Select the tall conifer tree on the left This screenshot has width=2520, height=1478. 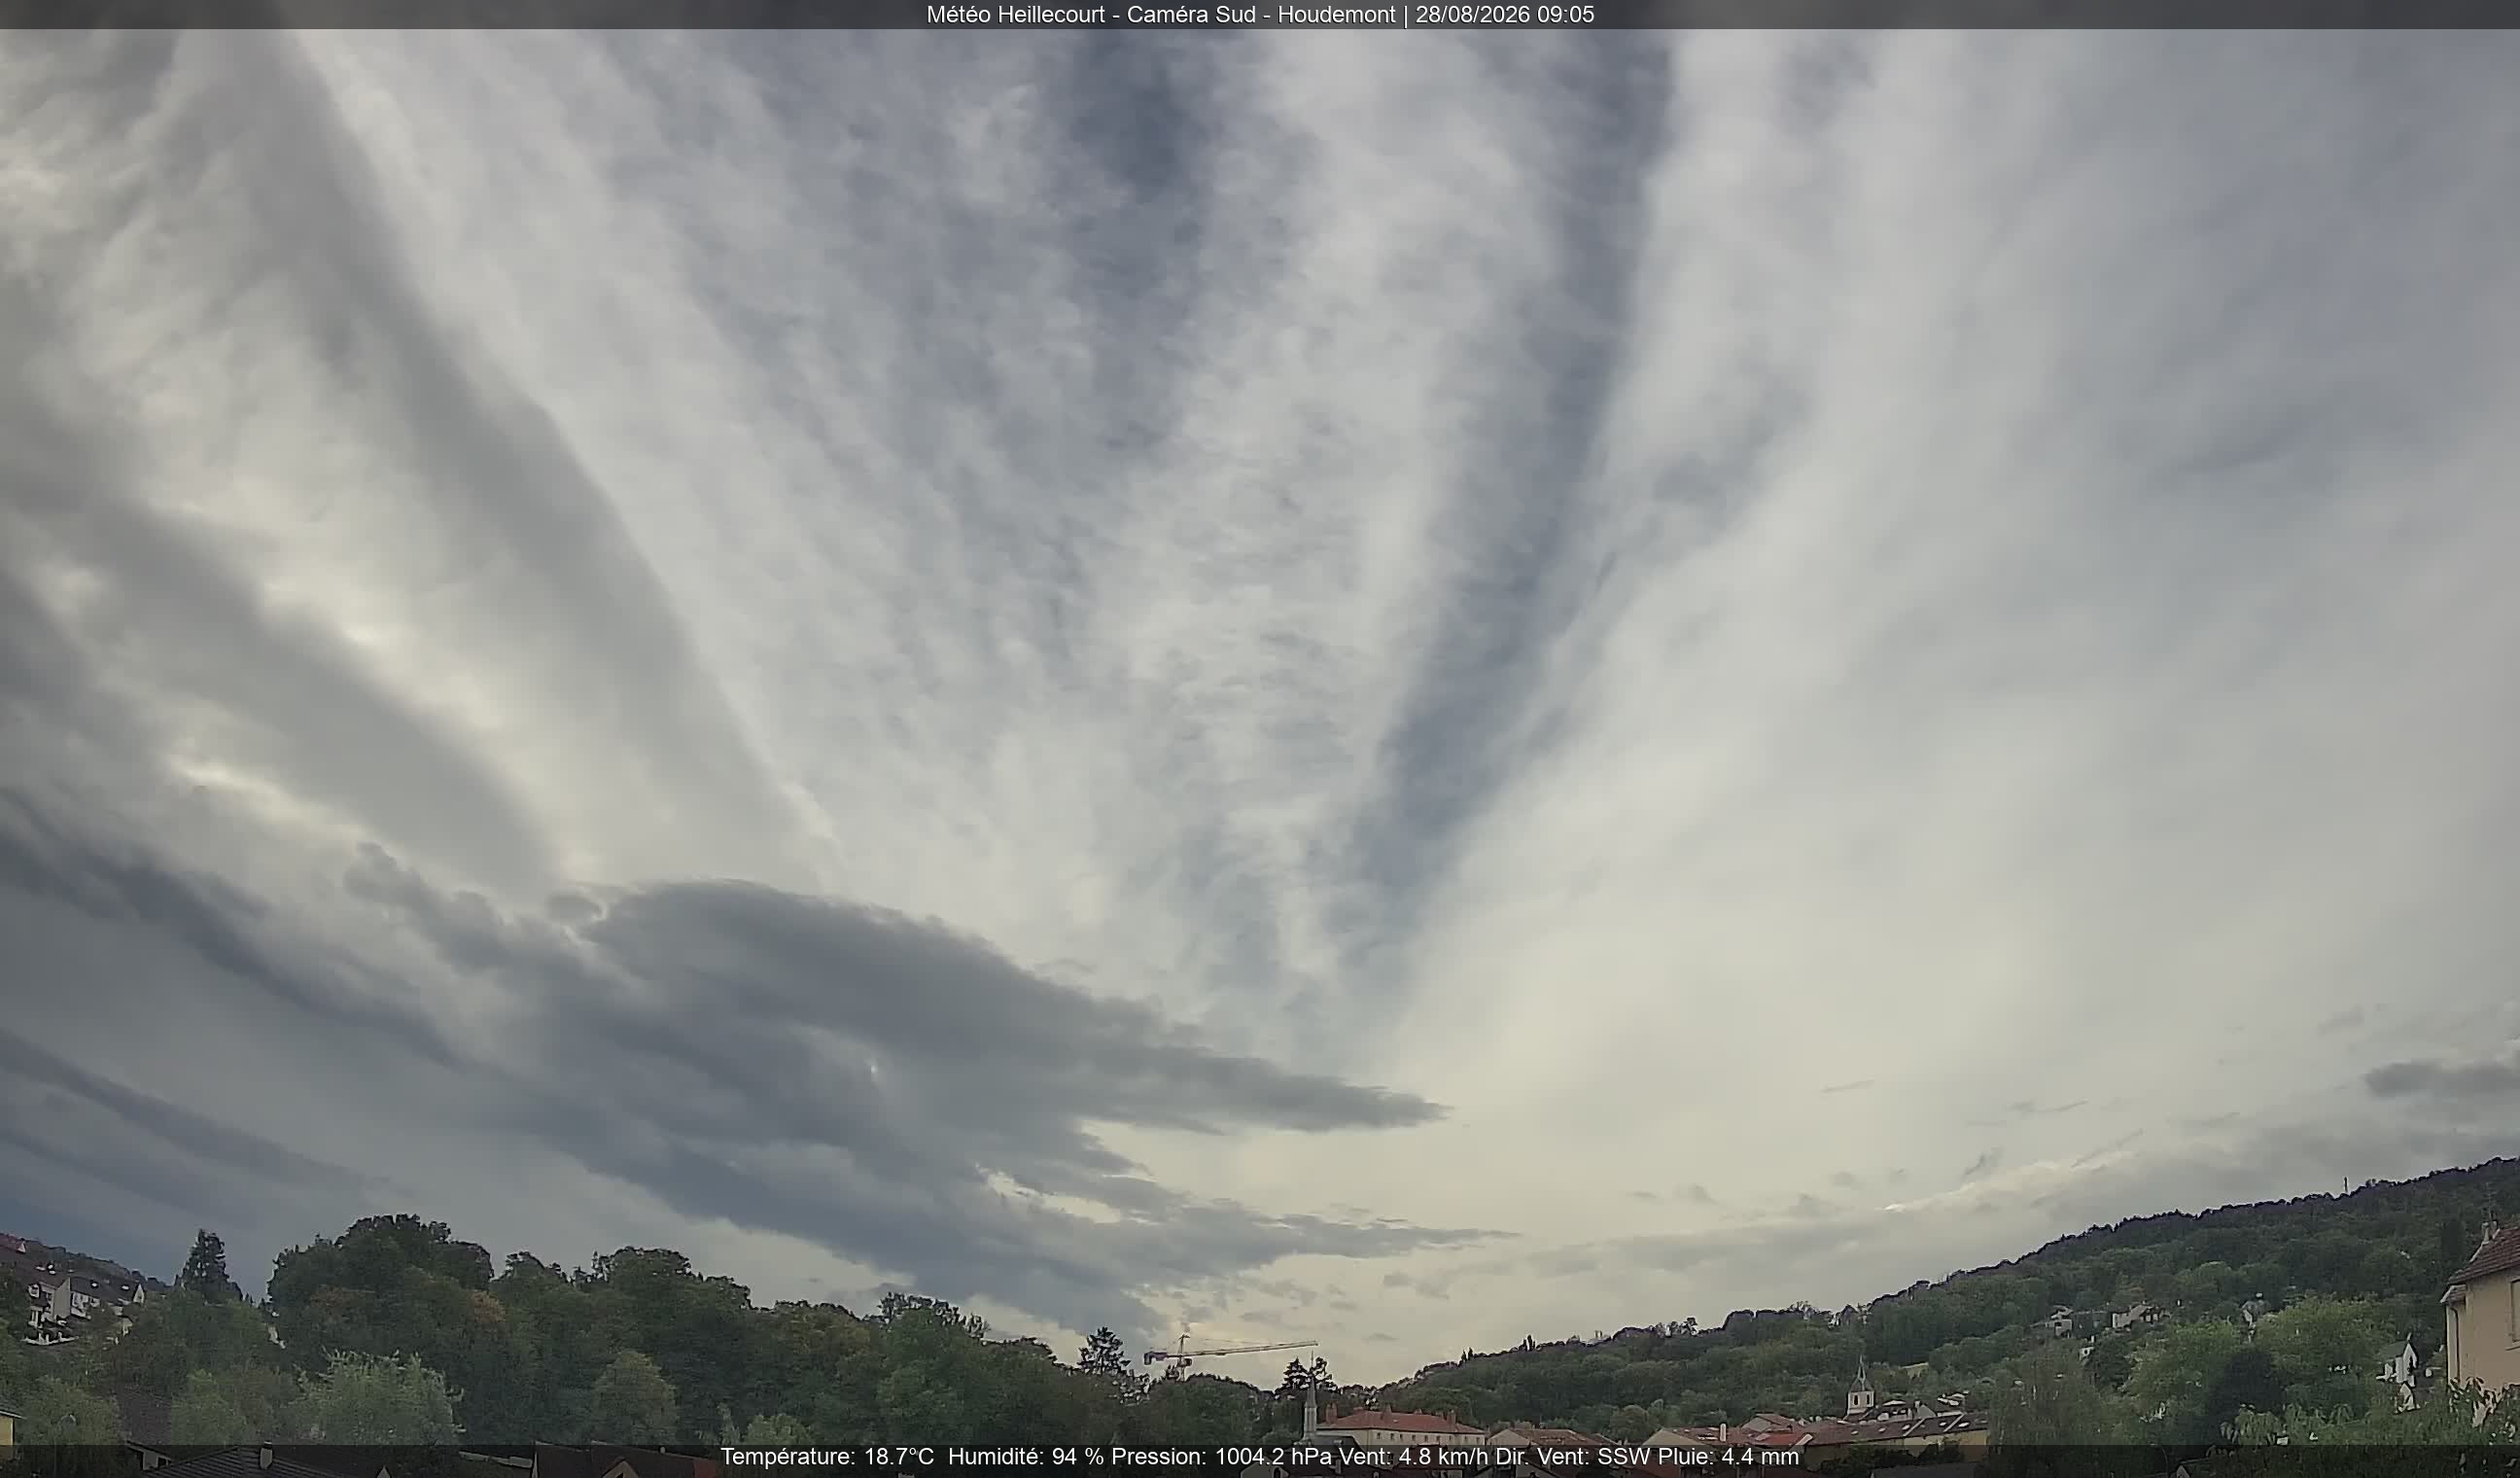[206, 1264]
